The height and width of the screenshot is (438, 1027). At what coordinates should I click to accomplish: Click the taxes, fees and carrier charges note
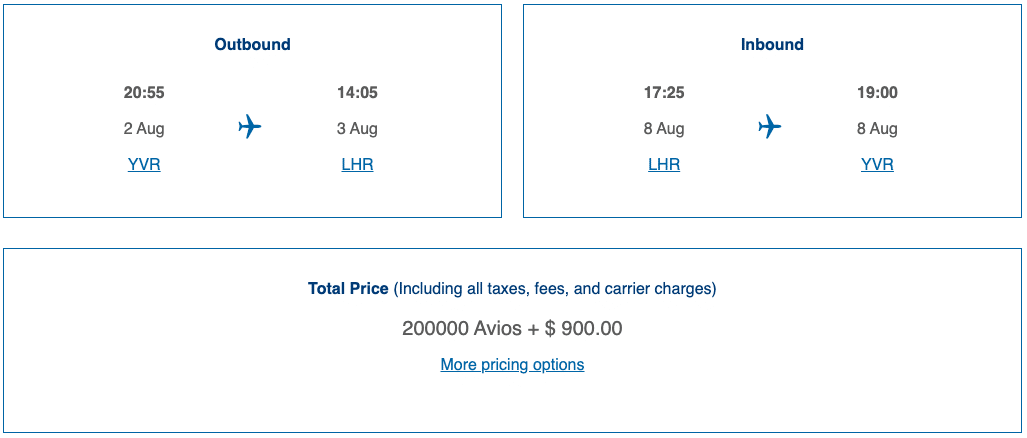click(555, 289)
